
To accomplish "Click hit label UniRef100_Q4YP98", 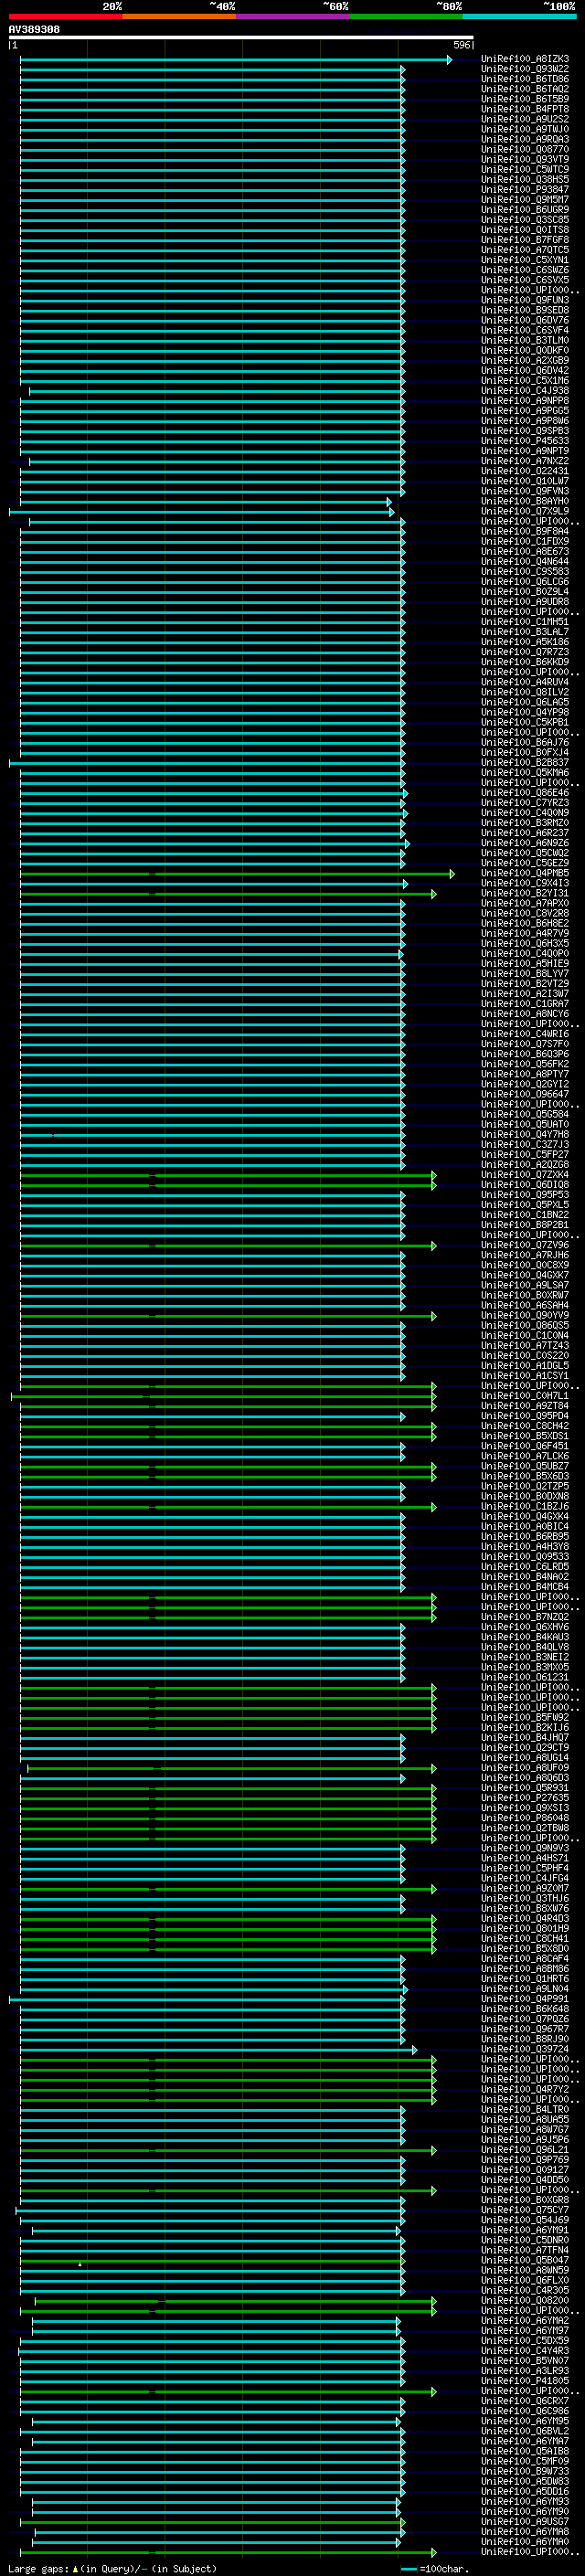I will pyautogui.click(x=525, y=712).
